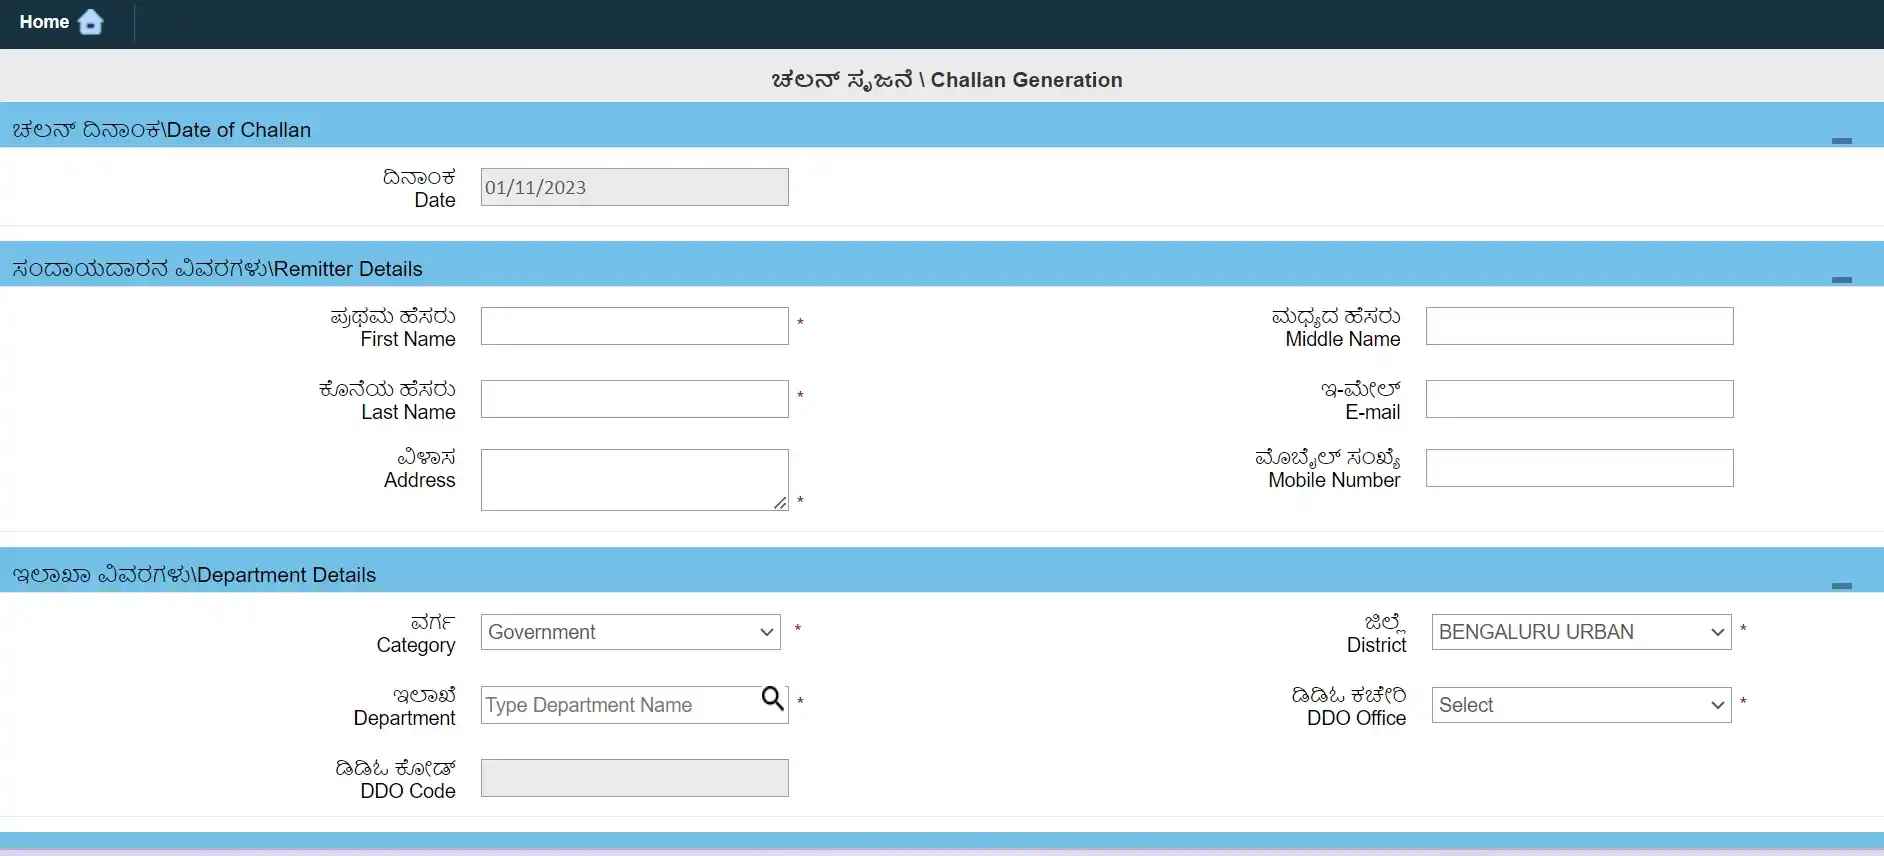Click the Type Department Name field
The image size is (1884, 856).
618,705
